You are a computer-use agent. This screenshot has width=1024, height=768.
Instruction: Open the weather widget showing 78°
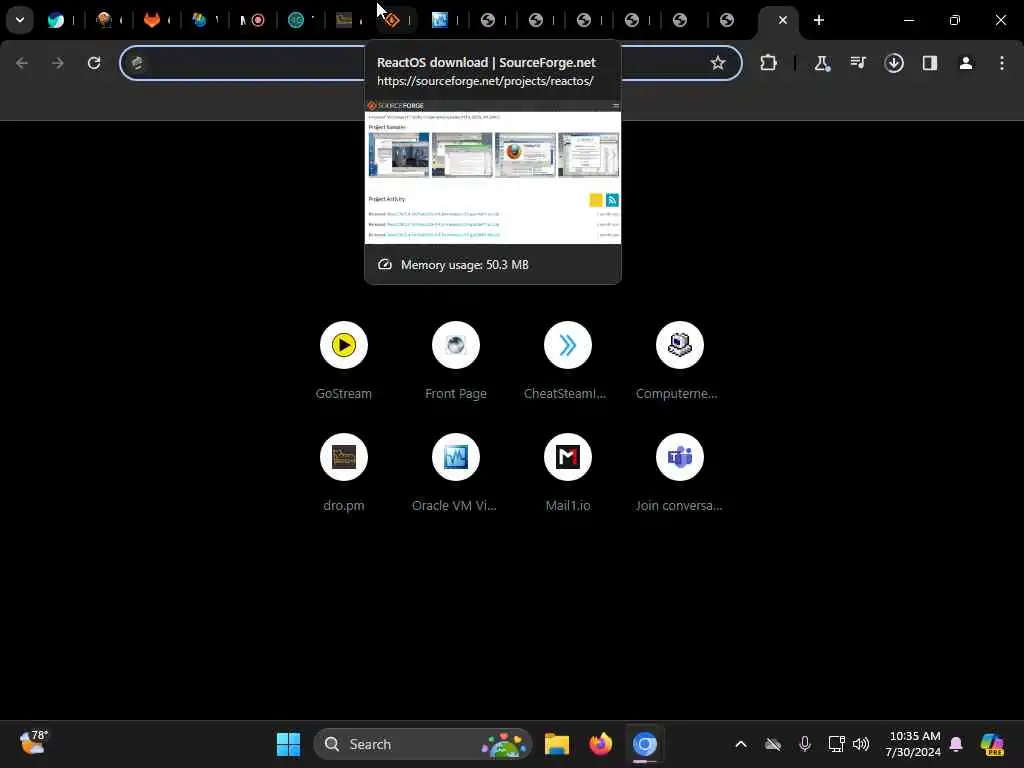pos(33,743)
